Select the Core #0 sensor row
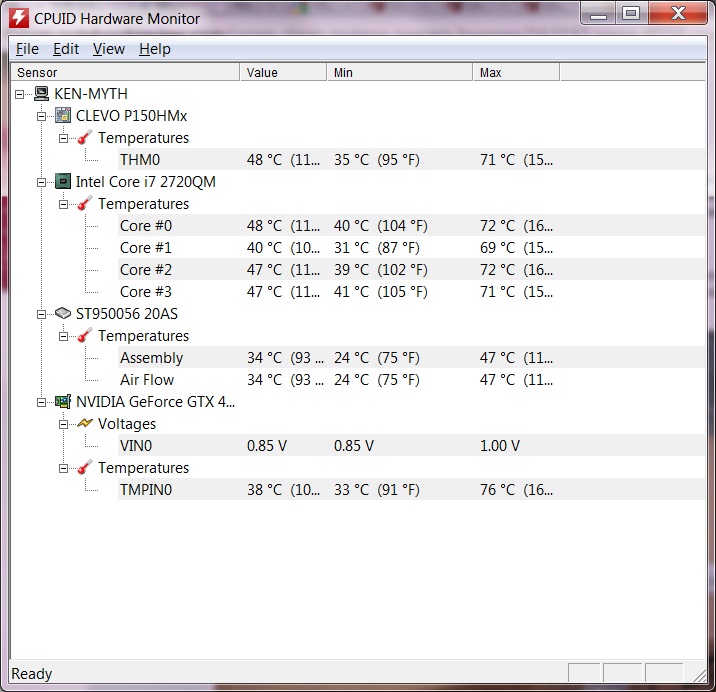 (411, 225)
